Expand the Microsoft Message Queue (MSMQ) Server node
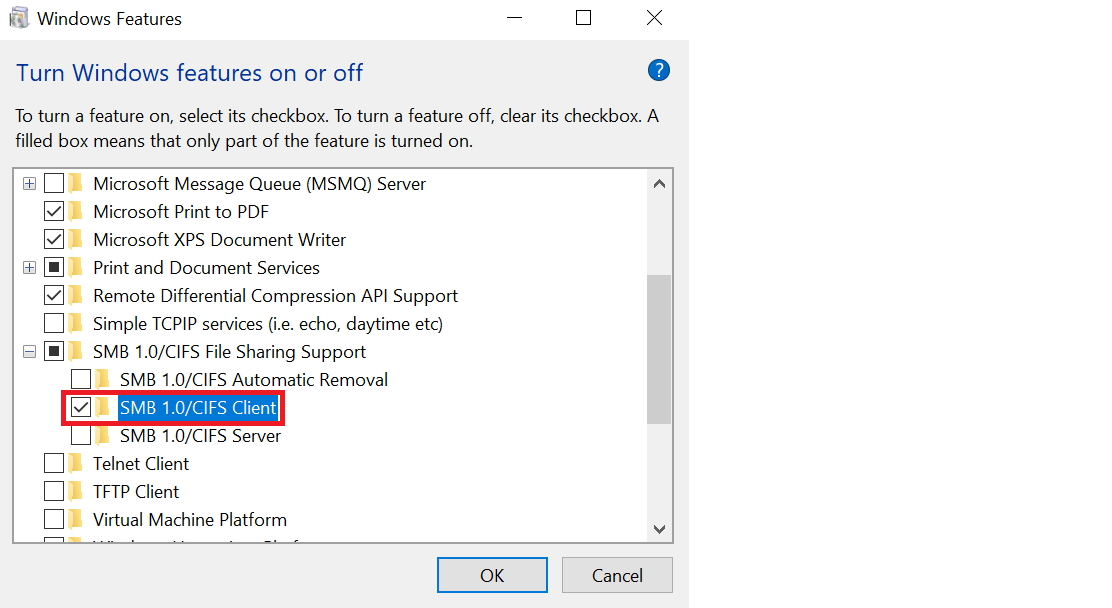 pyautogui.click(x=29, y=184)
